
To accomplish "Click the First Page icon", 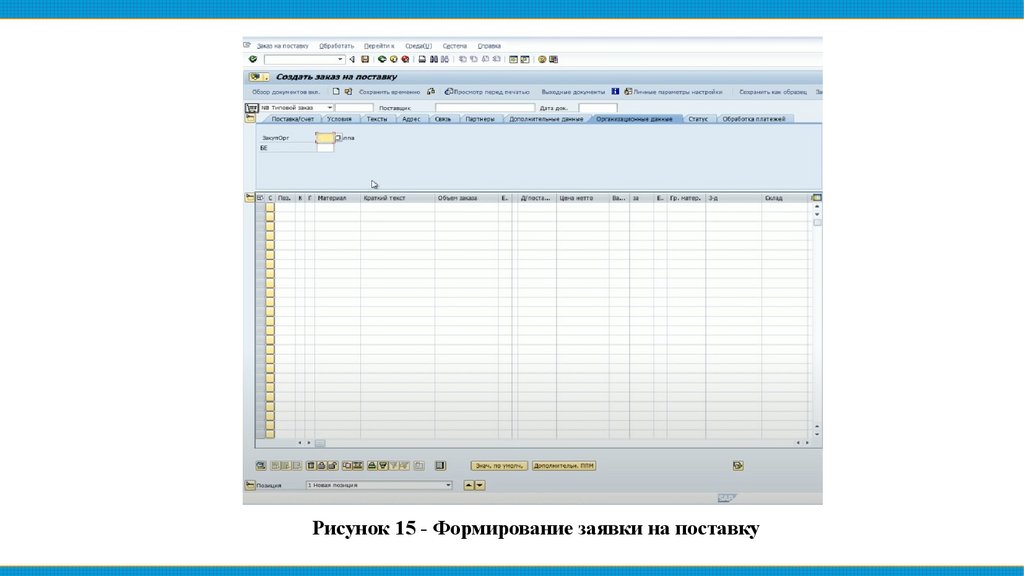I will (462, 59).
